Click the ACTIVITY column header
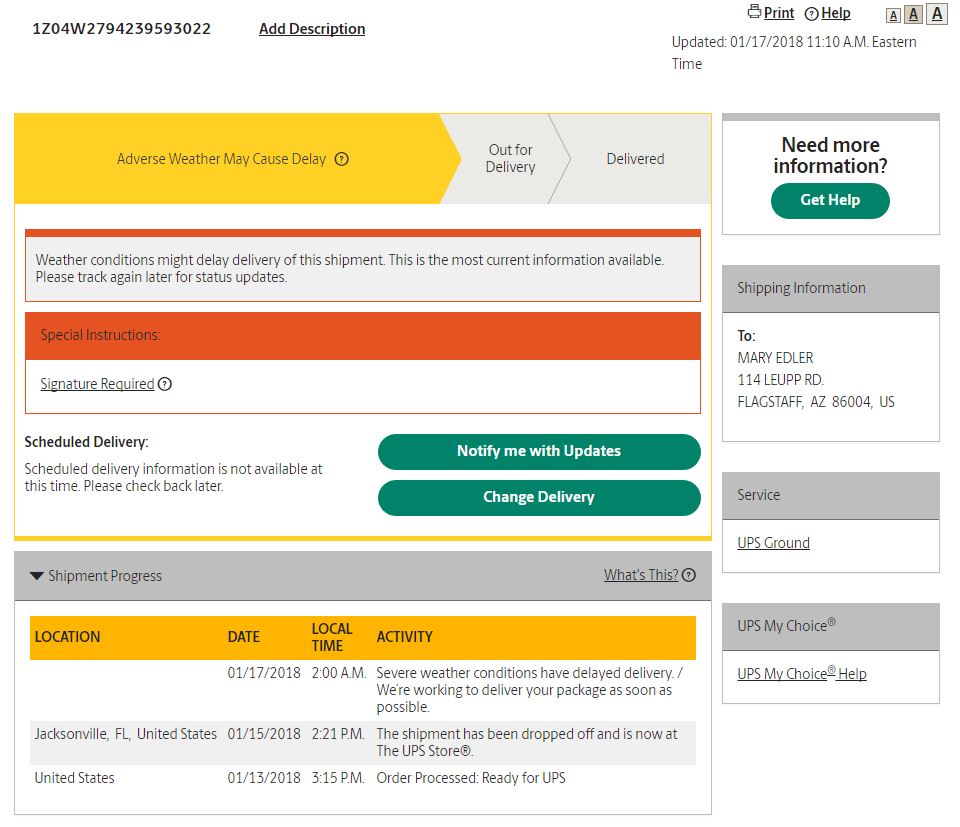 (x=405, y=637)
